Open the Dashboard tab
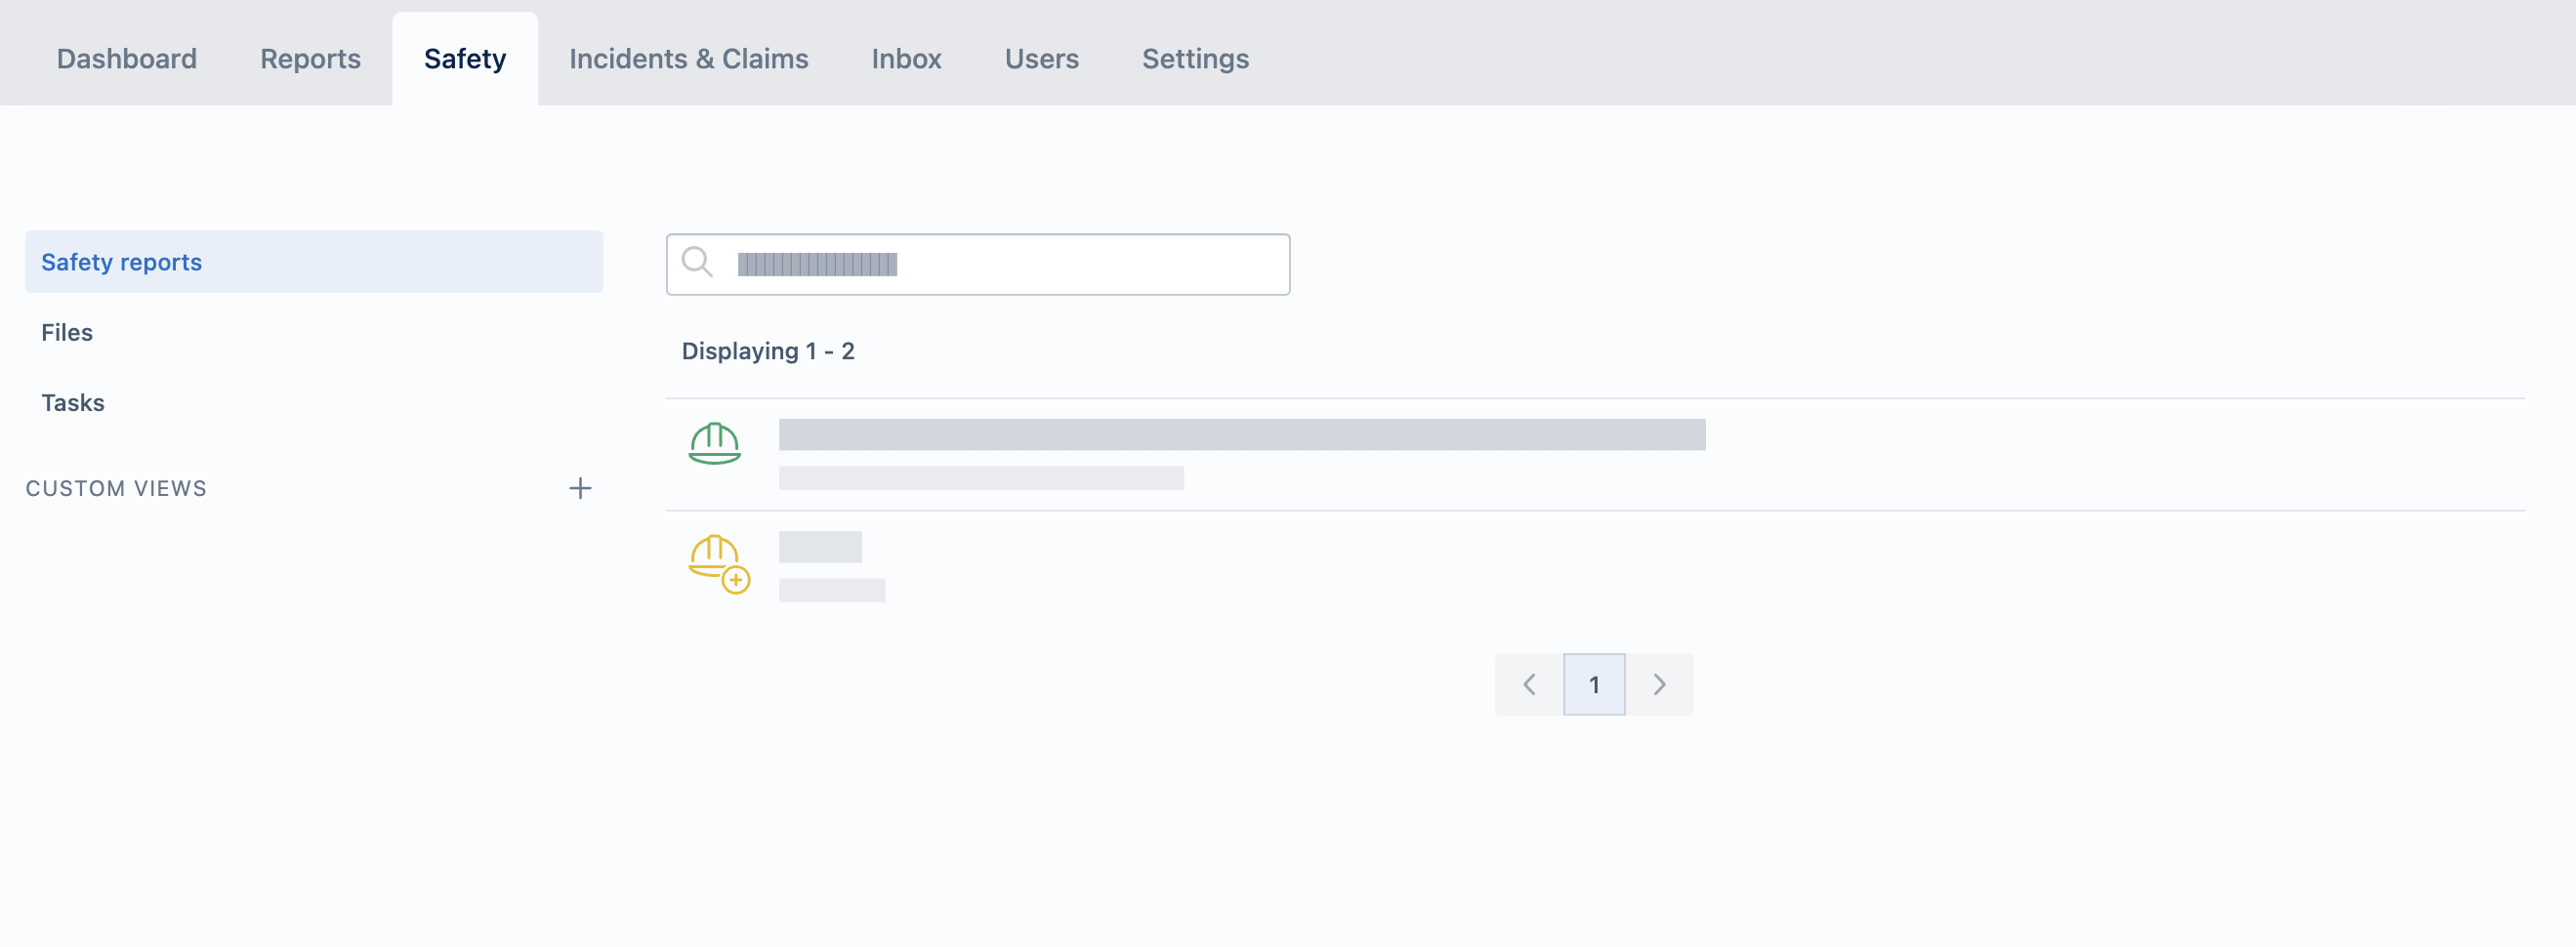The image size is (2576, 947). [x=127, y=59]
